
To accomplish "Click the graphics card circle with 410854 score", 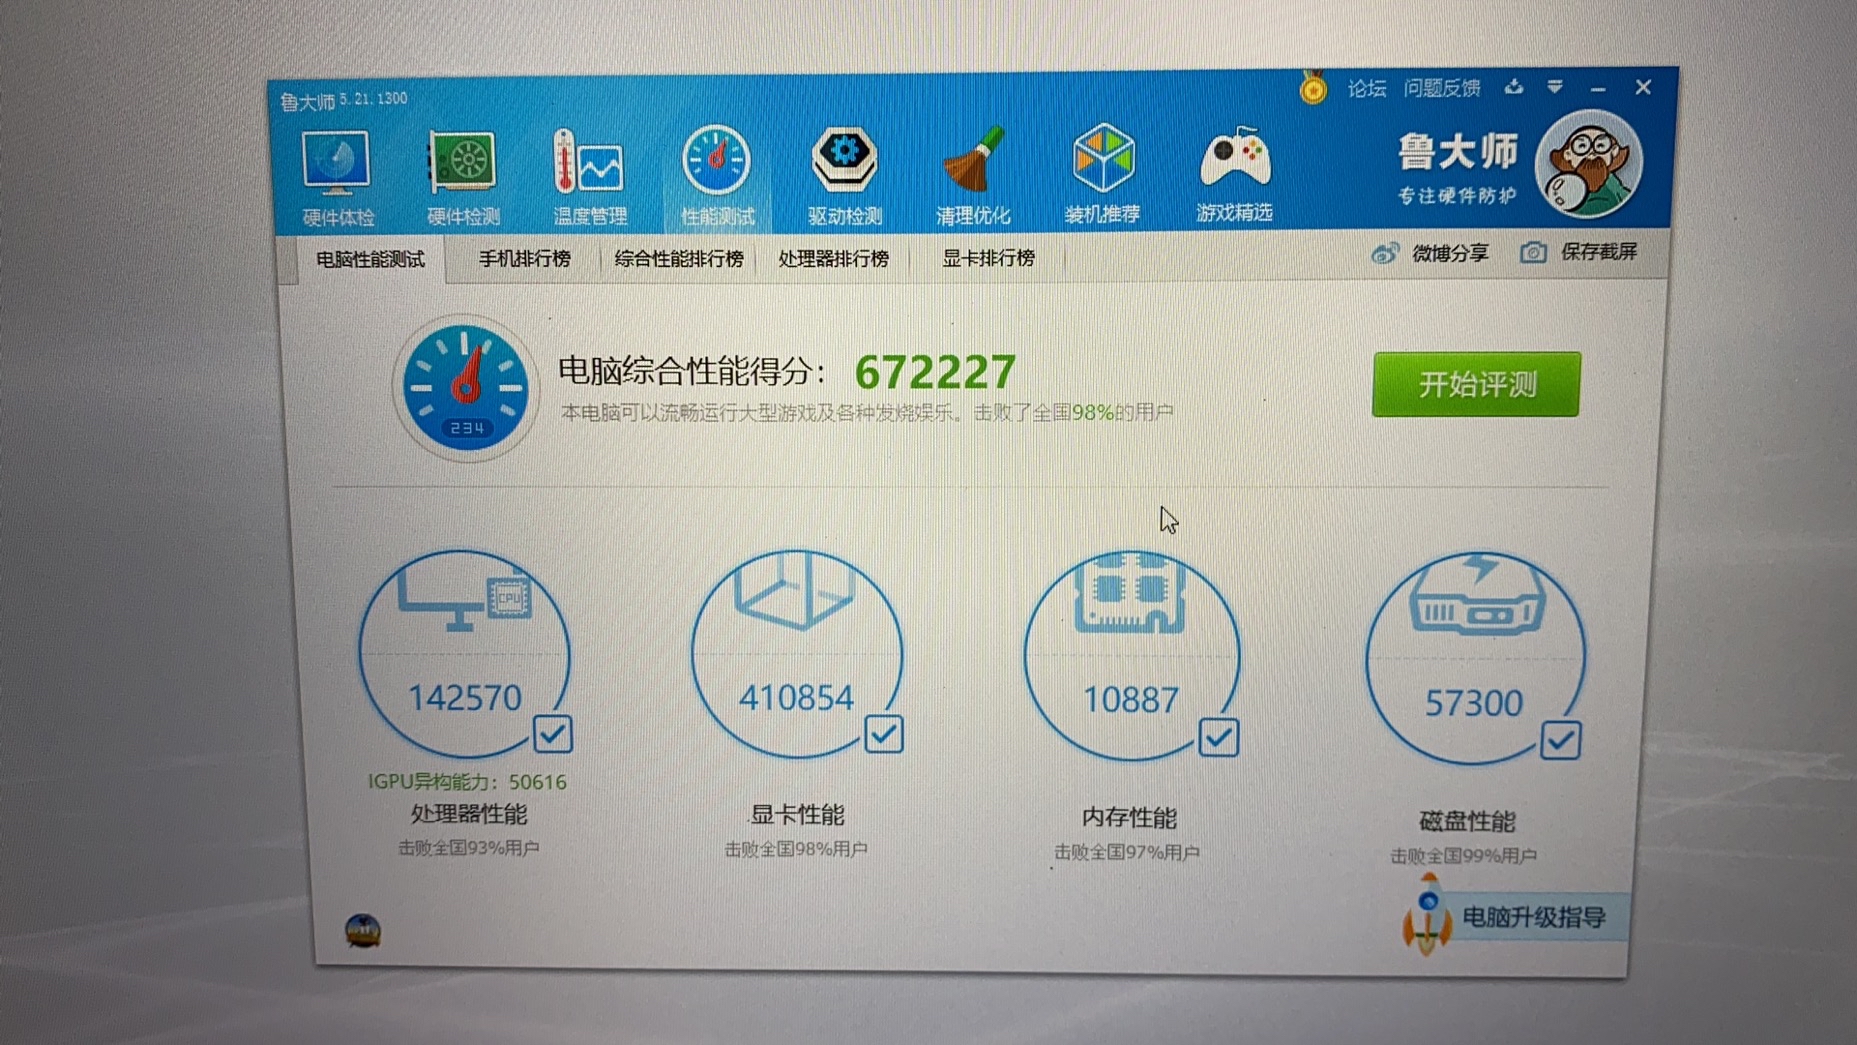I will [x=796, y=655].
